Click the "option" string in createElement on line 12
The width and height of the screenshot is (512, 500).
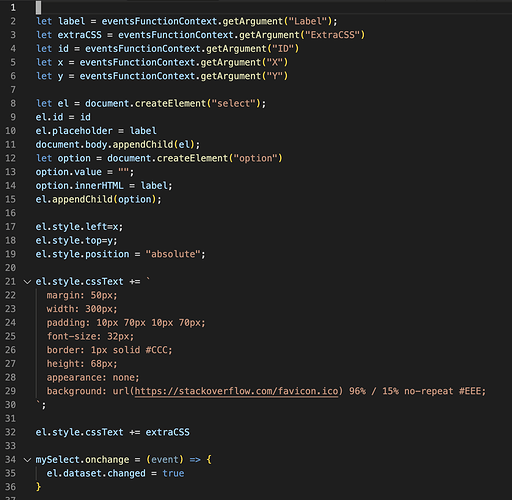[x=256, y=158]
